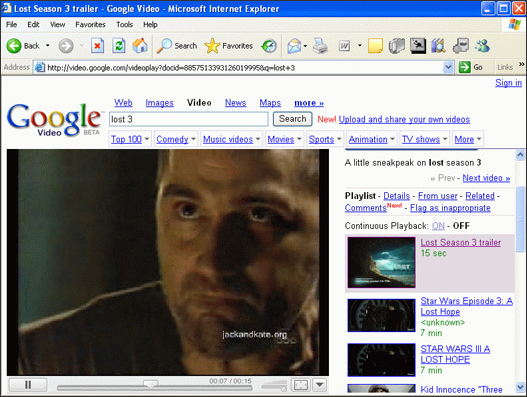
Task: Expand the Comedy category arrow
Action: click(x=194, y=139)
